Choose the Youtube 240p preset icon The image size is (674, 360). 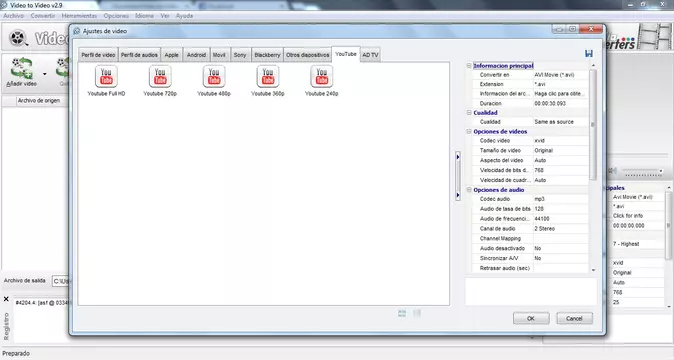click(322, 77)
